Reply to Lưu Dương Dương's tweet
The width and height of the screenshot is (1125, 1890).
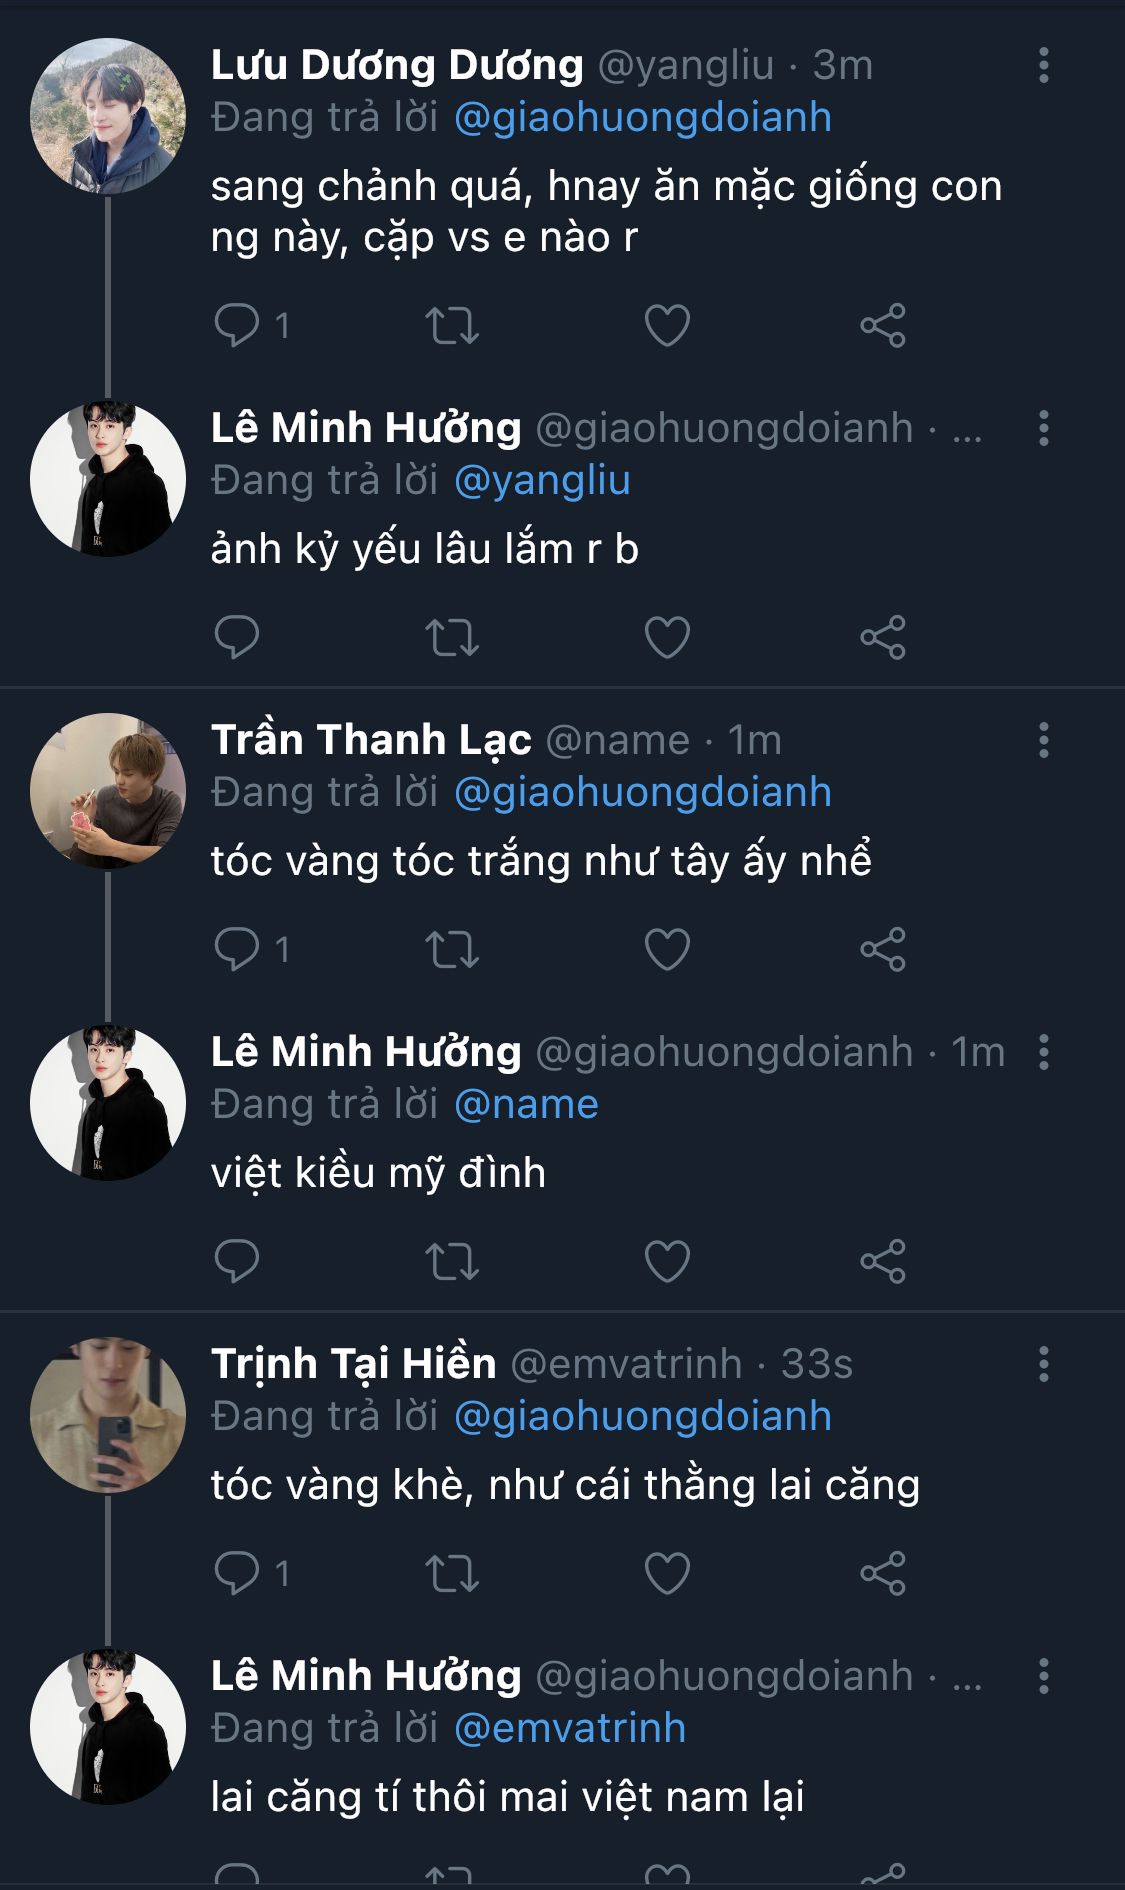coord(237,325)
